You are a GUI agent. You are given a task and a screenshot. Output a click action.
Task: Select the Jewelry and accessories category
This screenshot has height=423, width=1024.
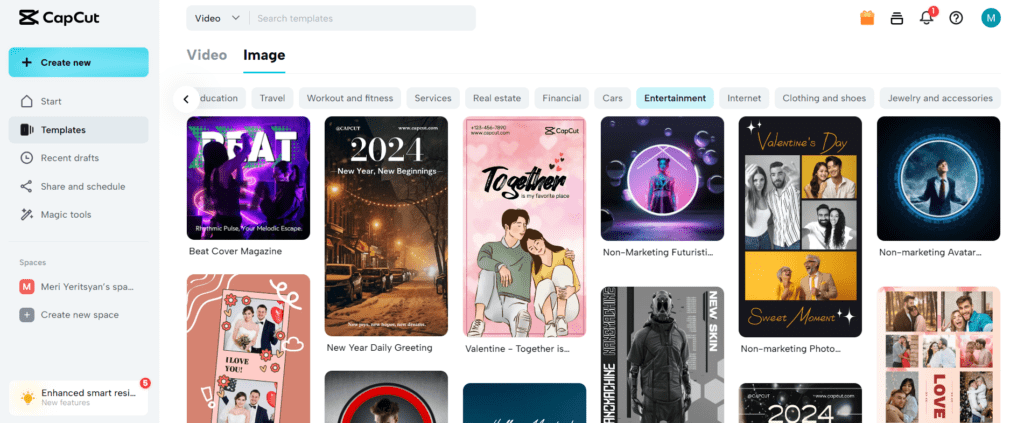[x=940, y=99]
